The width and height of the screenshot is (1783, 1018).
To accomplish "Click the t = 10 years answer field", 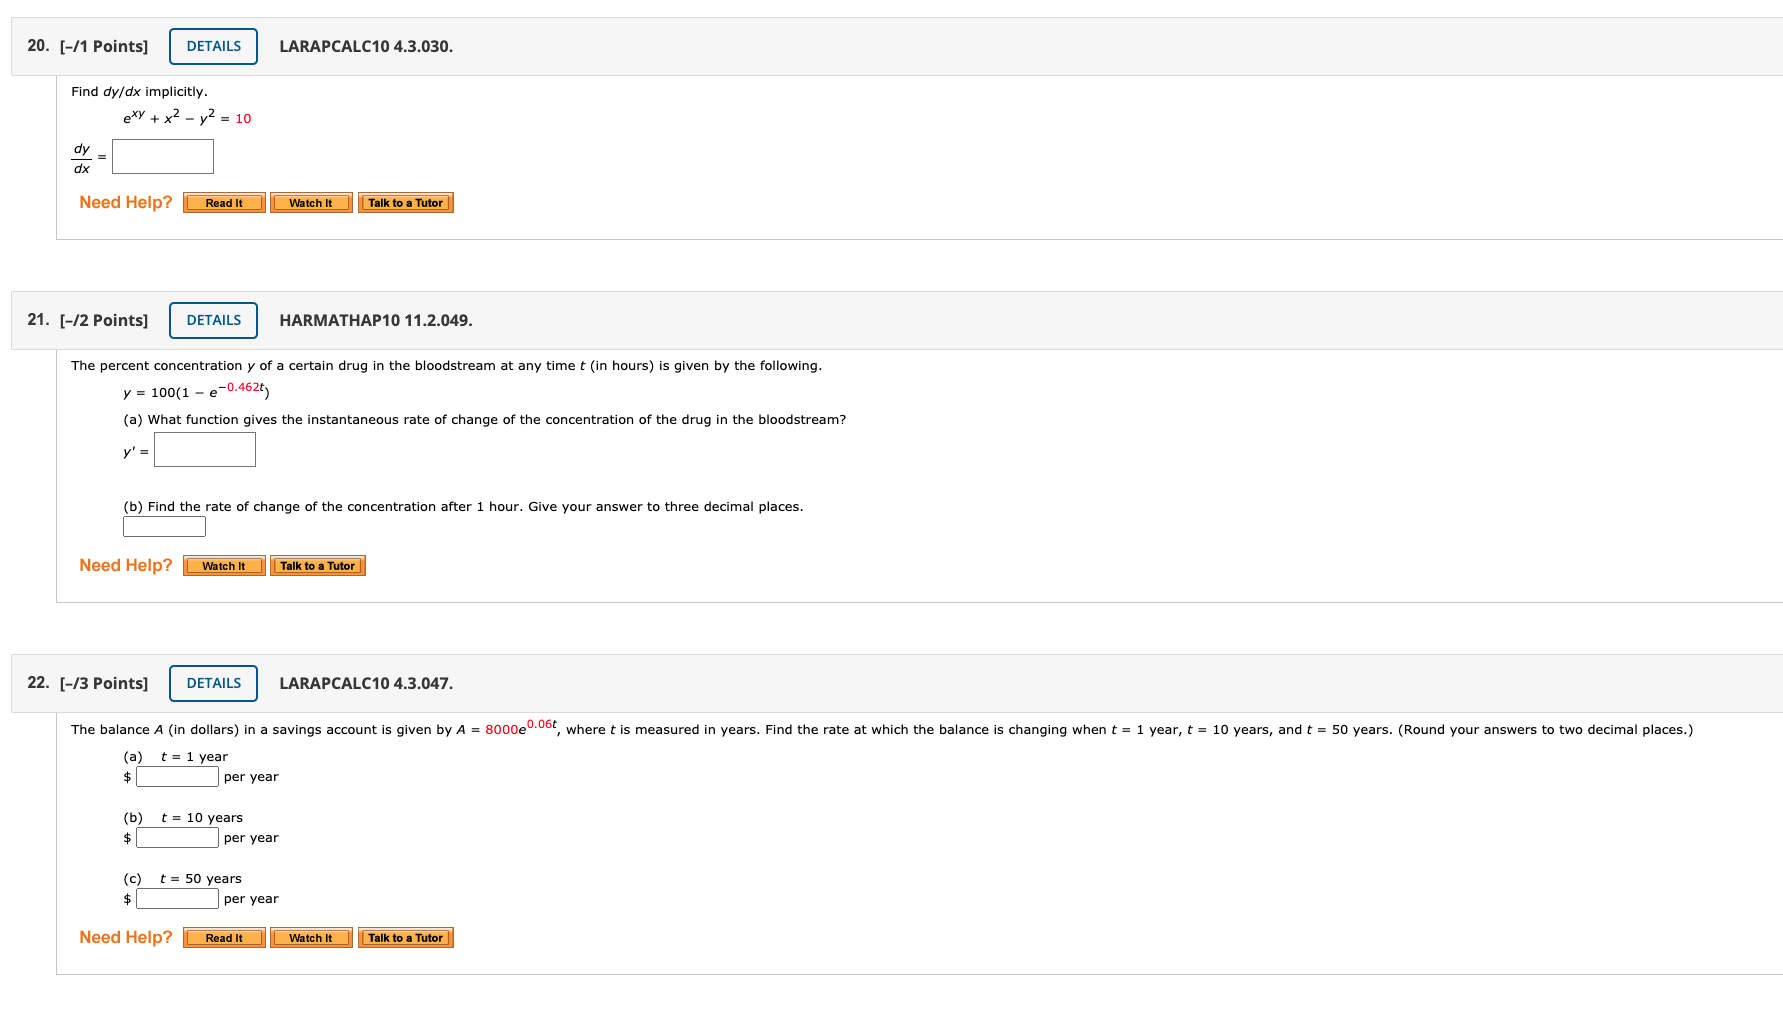I will point(177,838).
